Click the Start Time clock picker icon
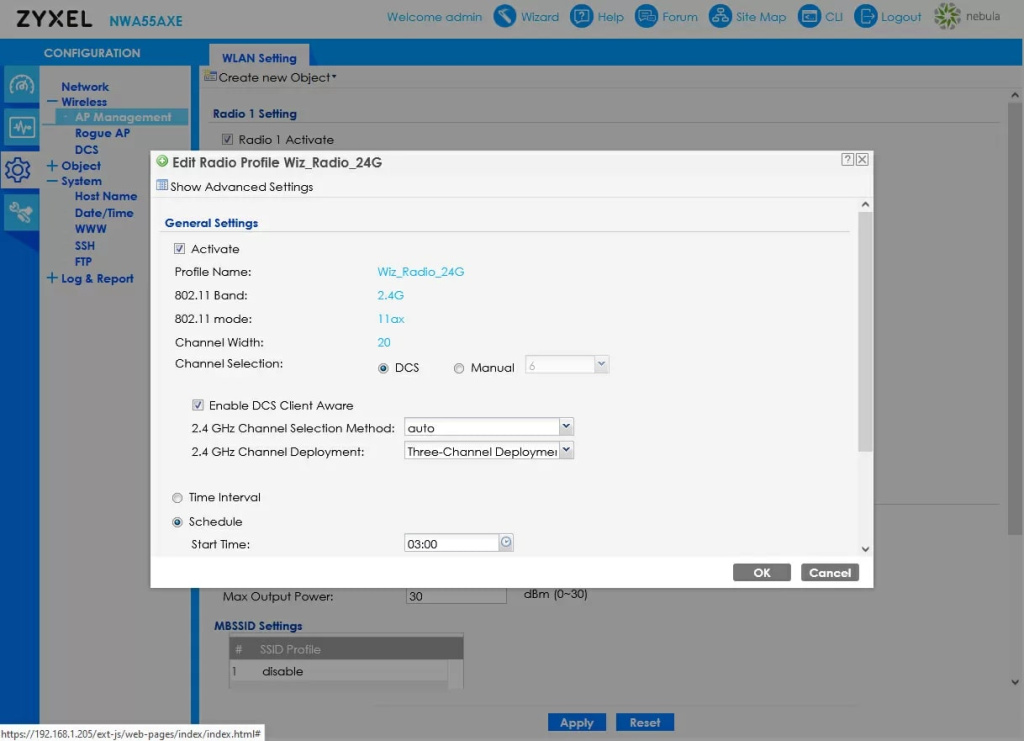The image size is (1024, 741). click(x=506, y=543)
